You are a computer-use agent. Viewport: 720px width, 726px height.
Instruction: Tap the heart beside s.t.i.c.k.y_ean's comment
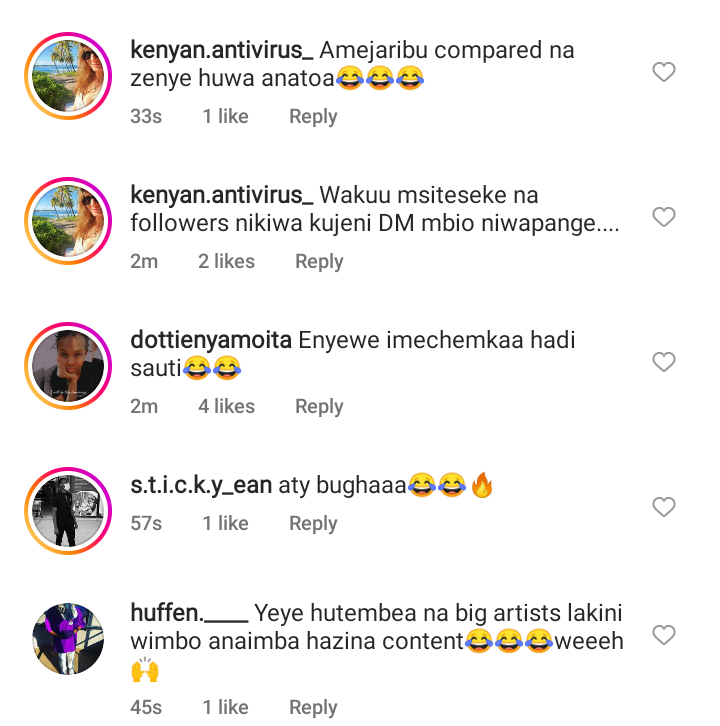pos(664,507)
